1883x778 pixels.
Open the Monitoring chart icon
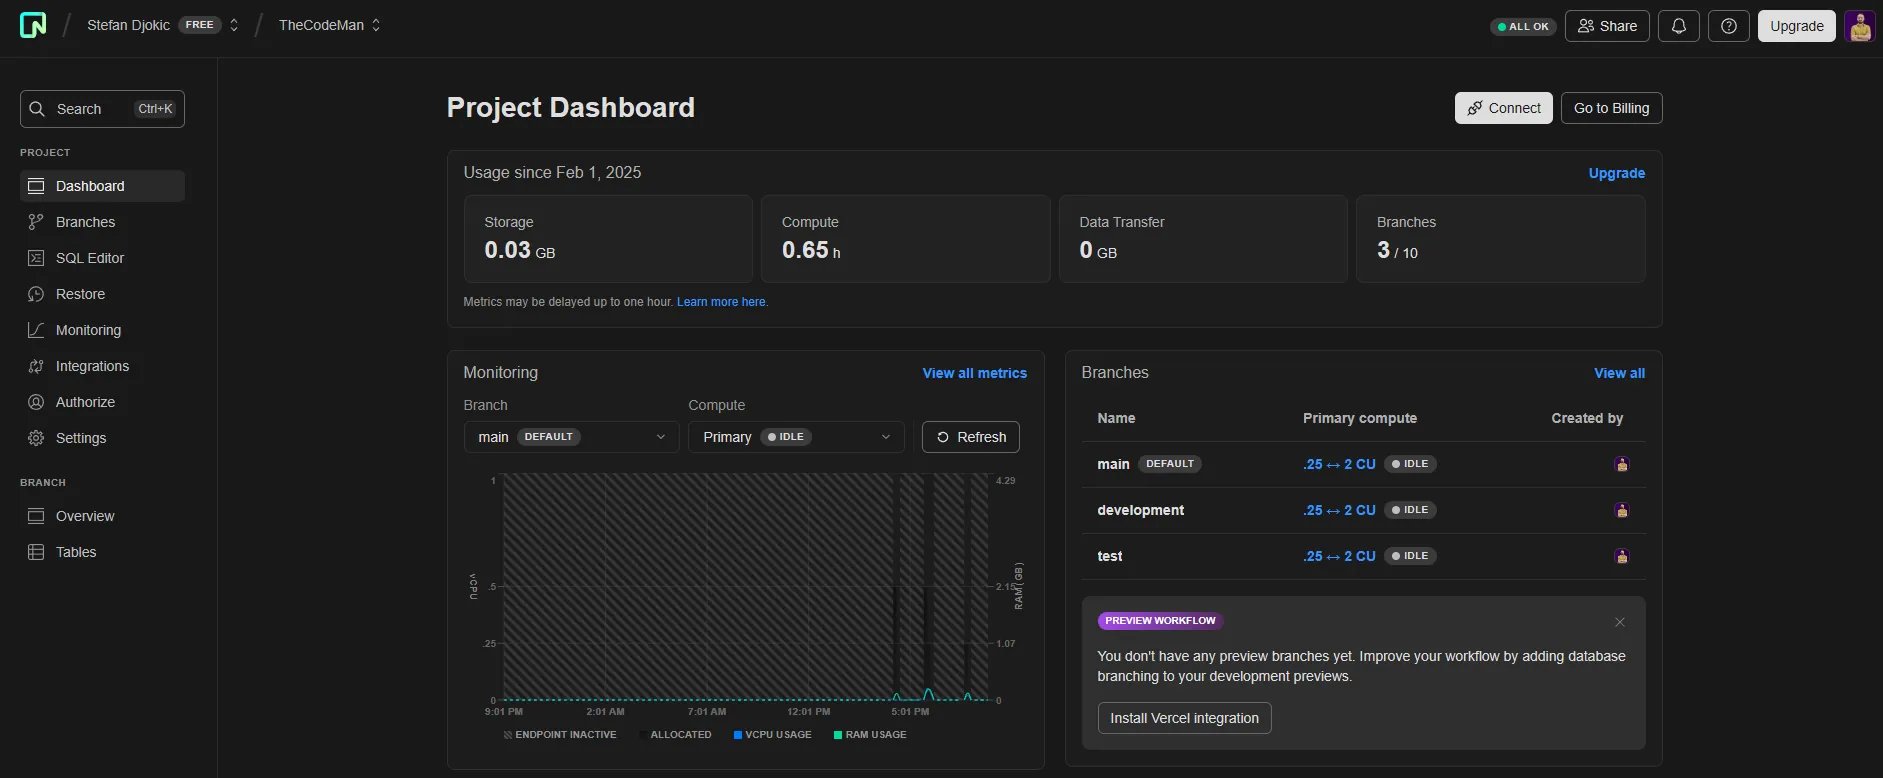click(x=36, y=330)
